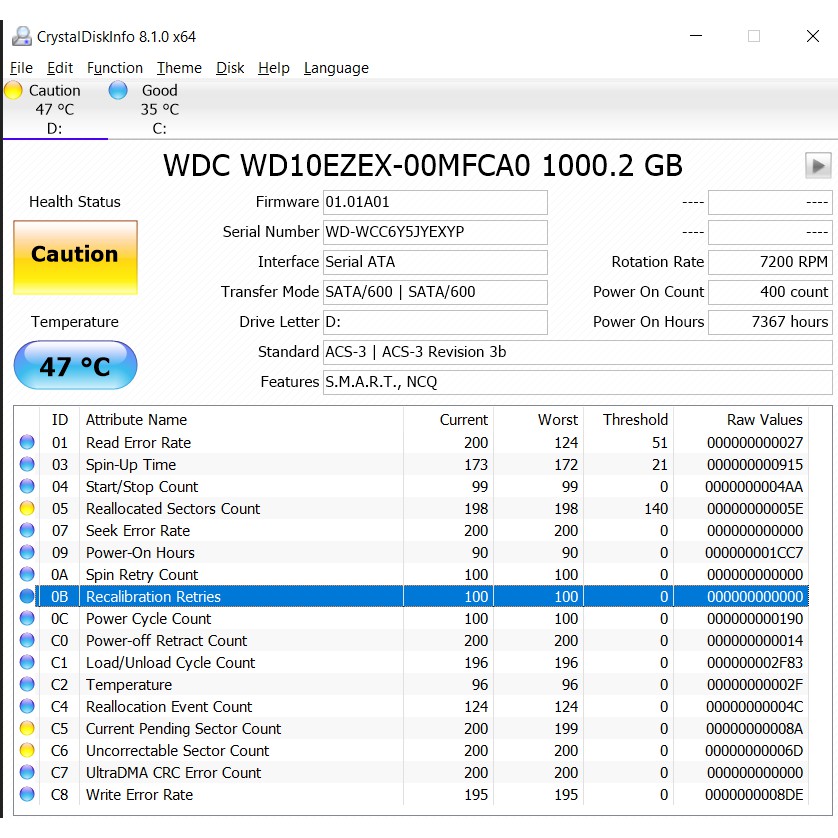Open the File menu
This screenshot has width=838, height=838.
pos(21,68)
